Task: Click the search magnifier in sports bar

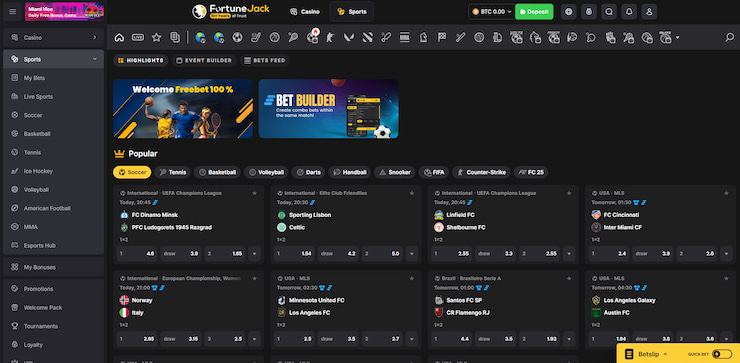Action: click(x=729, y=37)
